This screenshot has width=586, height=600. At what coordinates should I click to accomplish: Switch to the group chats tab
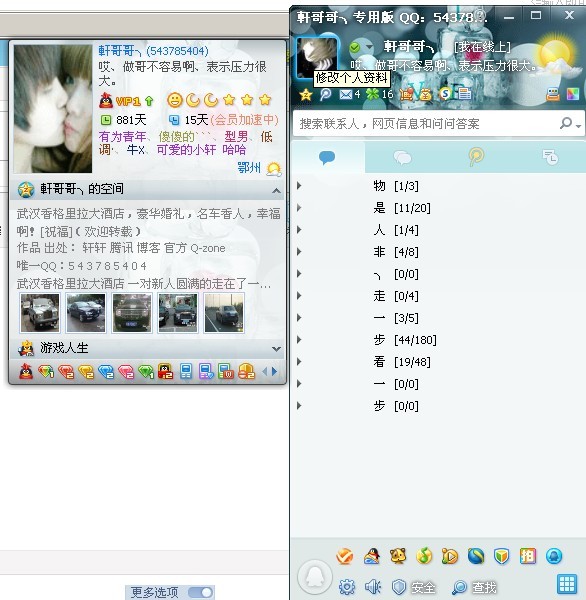click(x=402, y=157)
